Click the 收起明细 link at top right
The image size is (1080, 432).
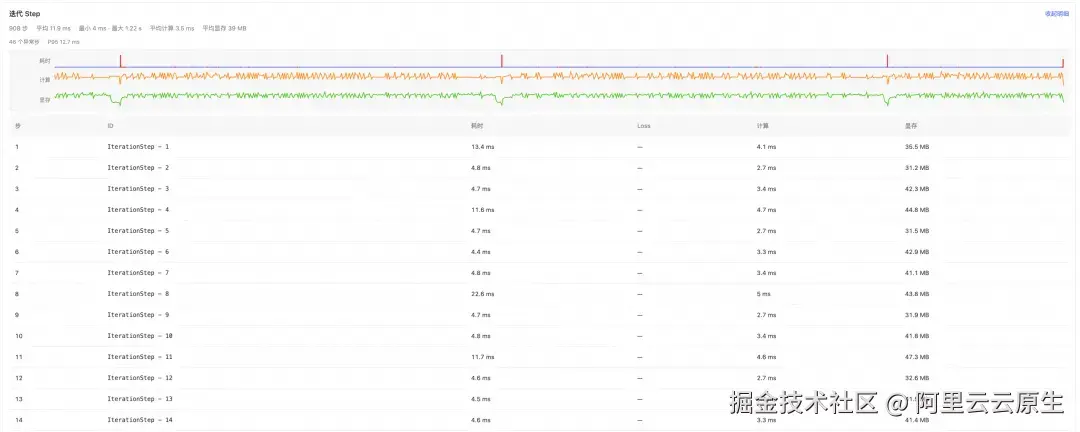coord(1056,13)
